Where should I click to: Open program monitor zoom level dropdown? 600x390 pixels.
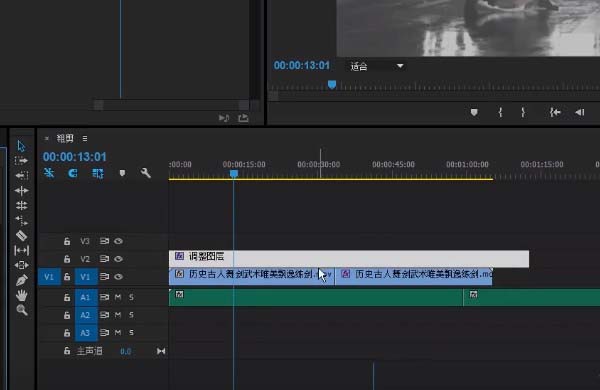(x=376, y=66)
